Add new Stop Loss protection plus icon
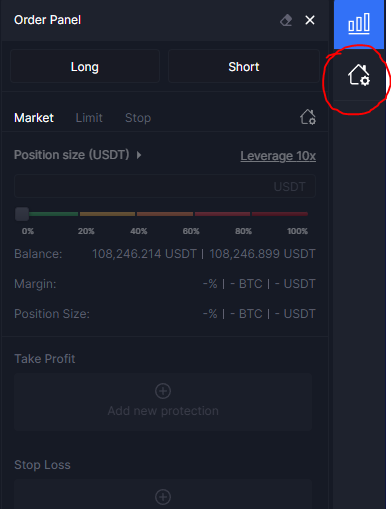Viewport: 391px width, 509px height. [163, 497]
